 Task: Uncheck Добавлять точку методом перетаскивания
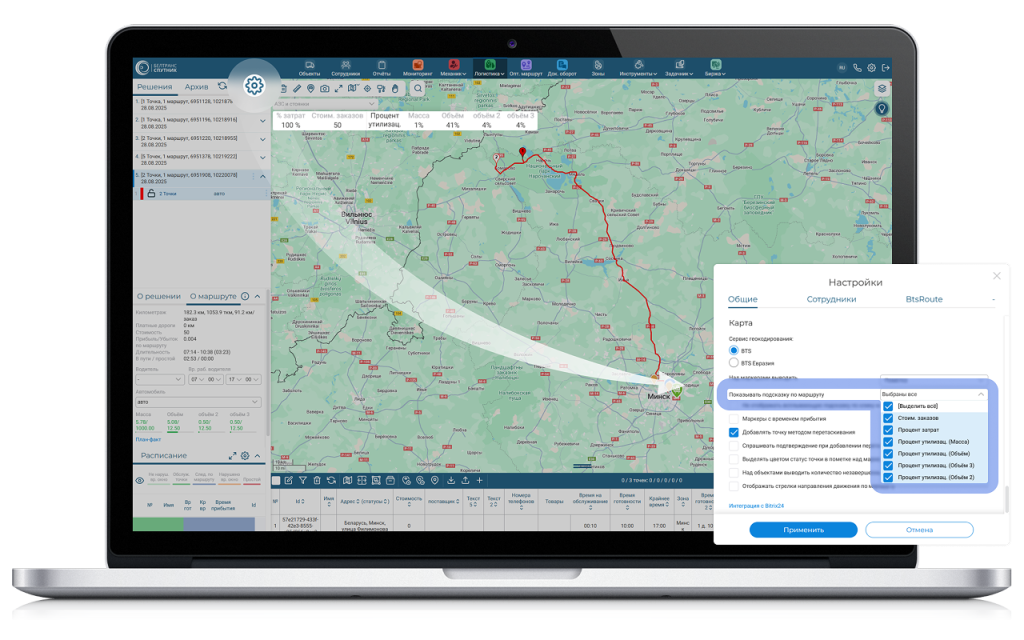733,432
